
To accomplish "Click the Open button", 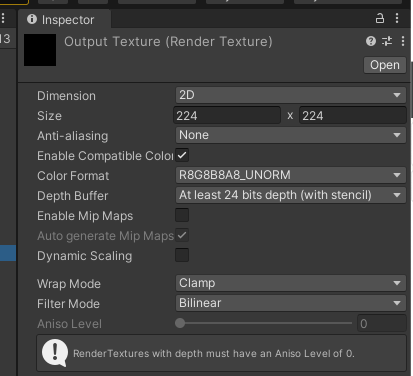I will pyautogui.click(x=385, y=65).
